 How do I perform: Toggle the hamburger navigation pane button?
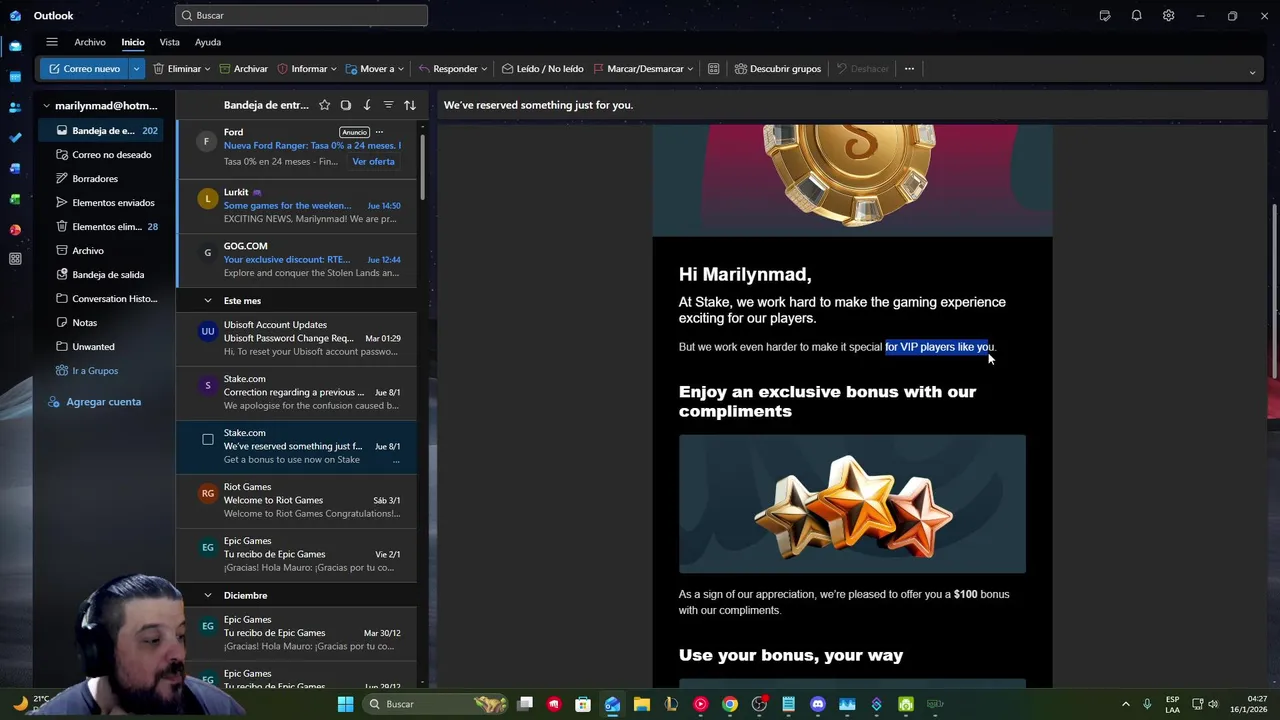click(51, 42)
